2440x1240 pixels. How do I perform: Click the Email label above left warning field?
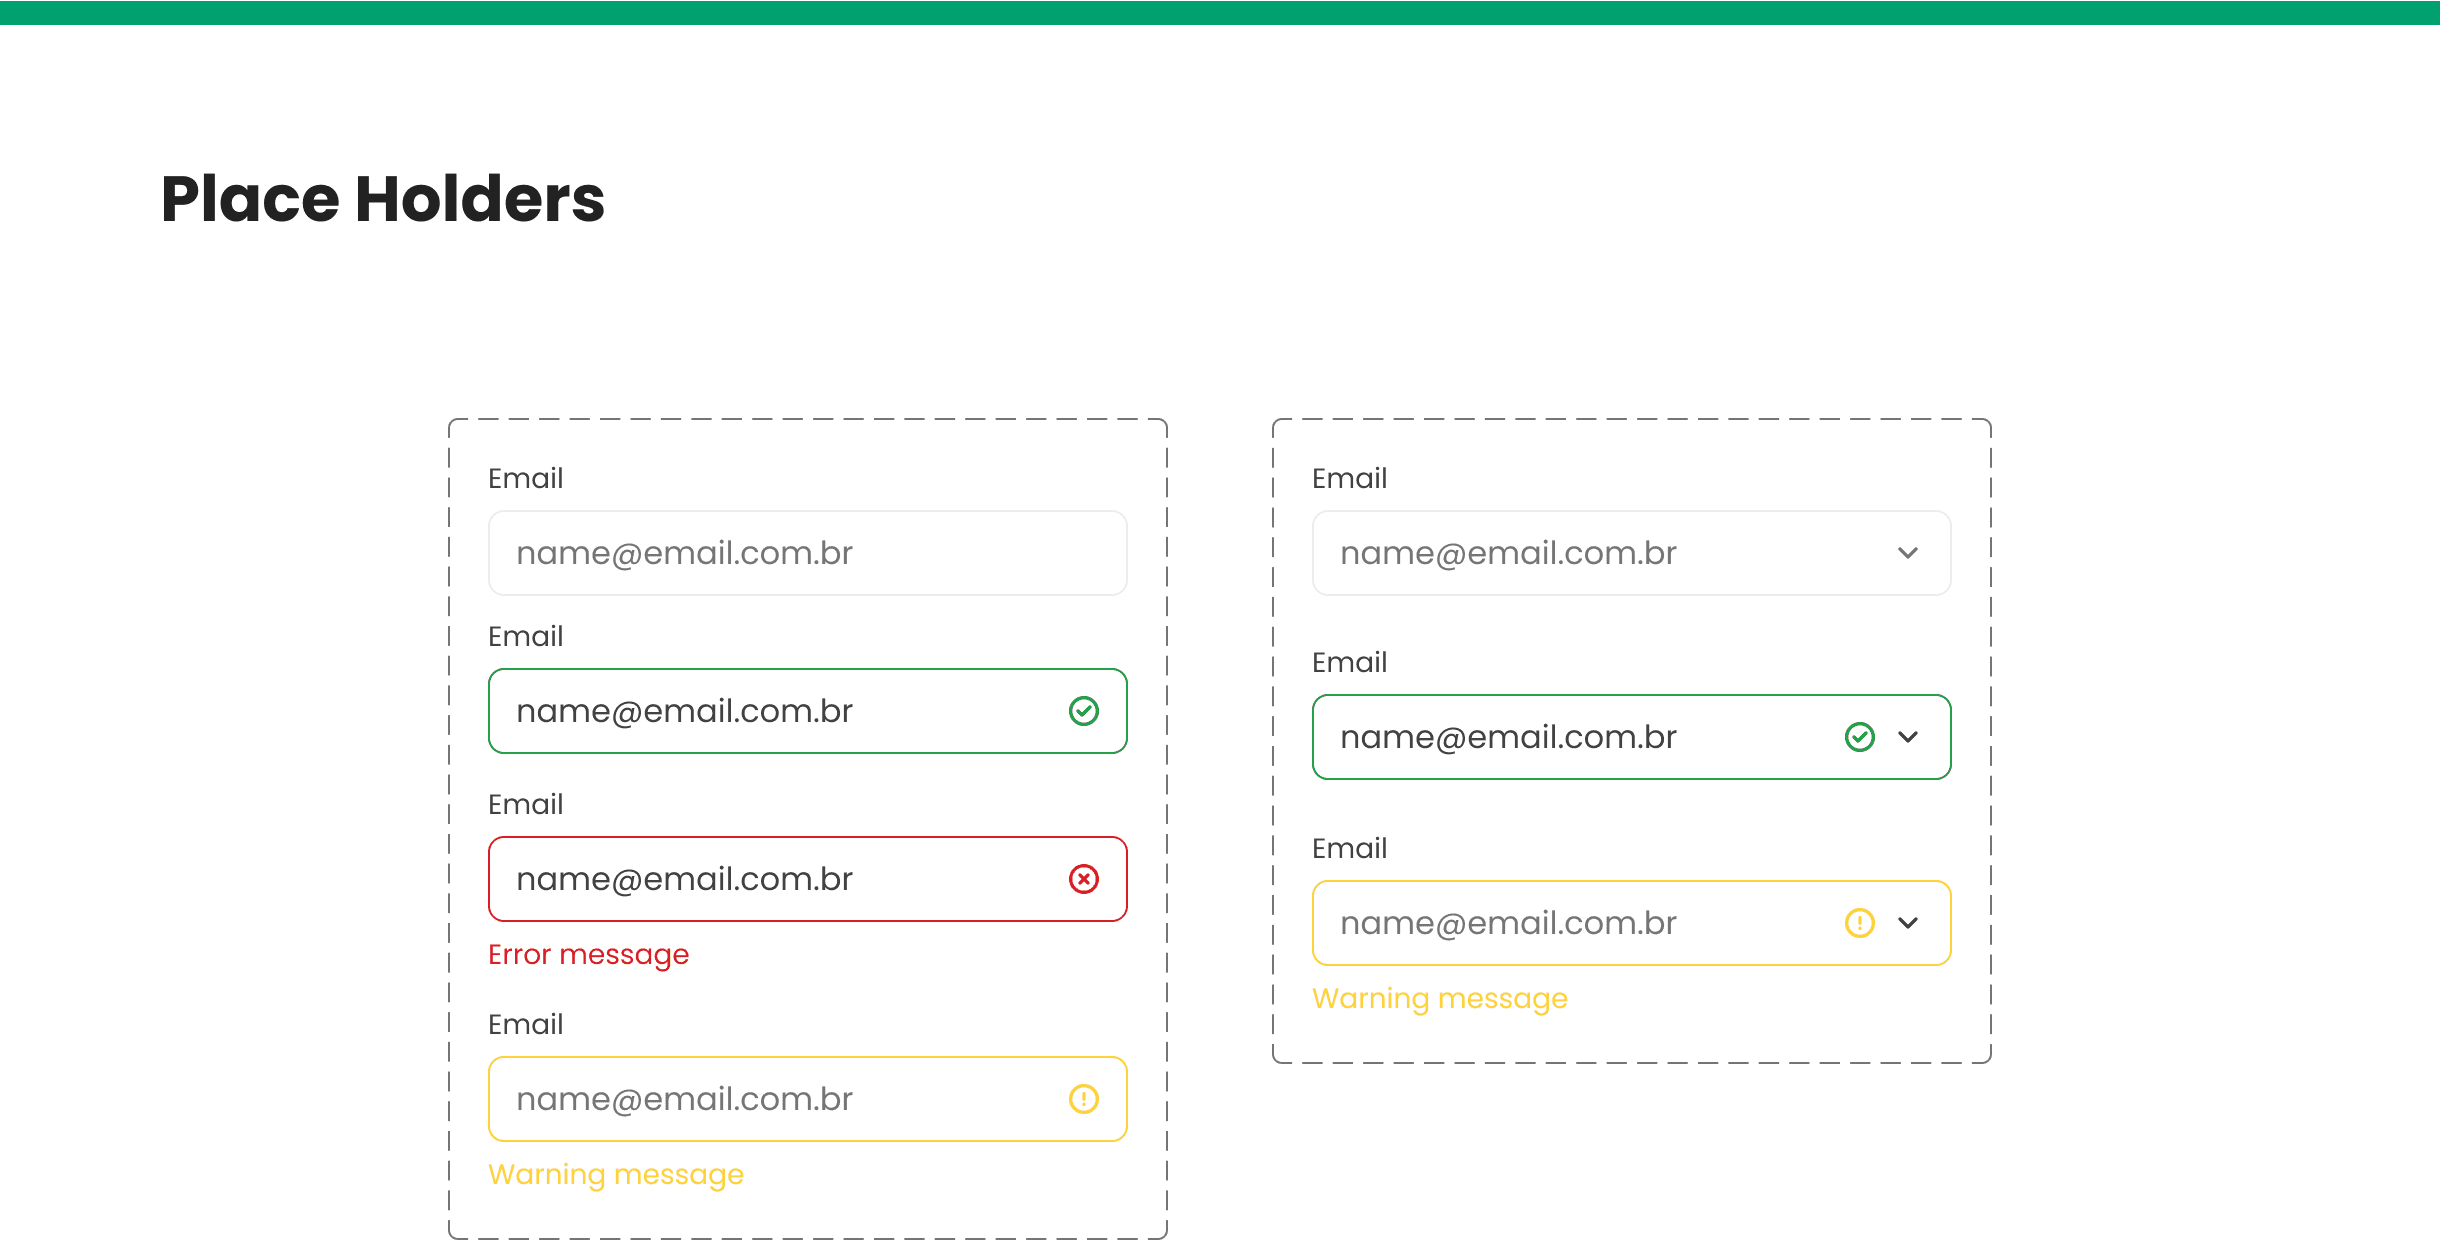pos(525,1024)
